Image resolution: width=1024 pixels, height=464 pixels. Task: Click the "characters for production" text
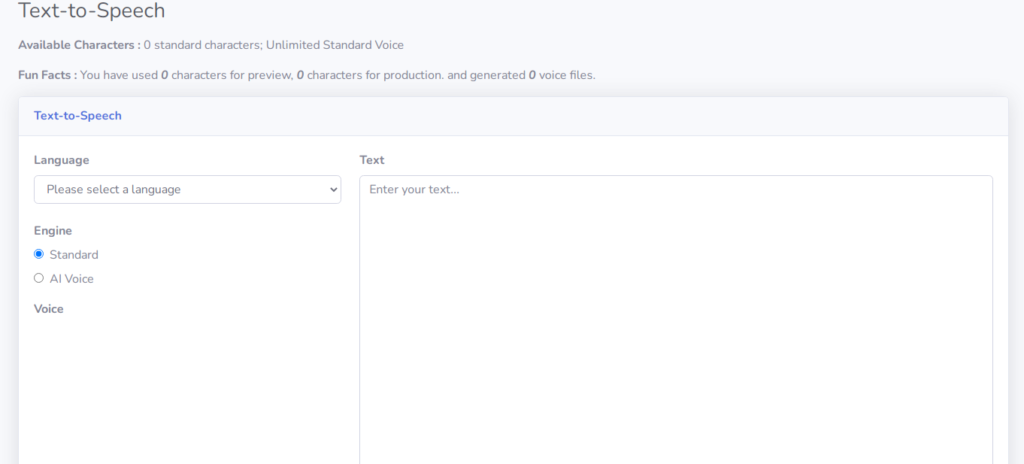375,75
